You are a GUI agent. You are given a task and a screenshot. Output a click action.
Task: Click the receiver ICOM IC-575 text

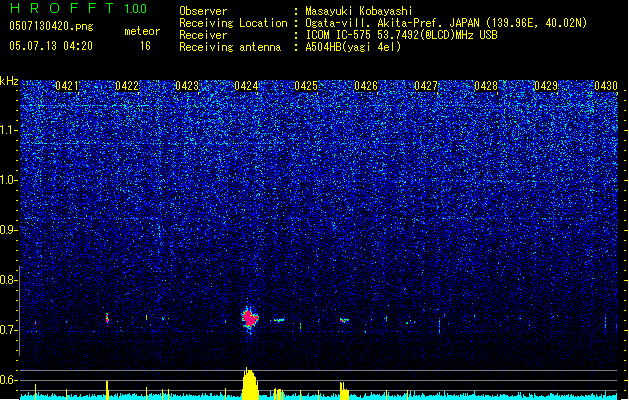tap(338, 35)
